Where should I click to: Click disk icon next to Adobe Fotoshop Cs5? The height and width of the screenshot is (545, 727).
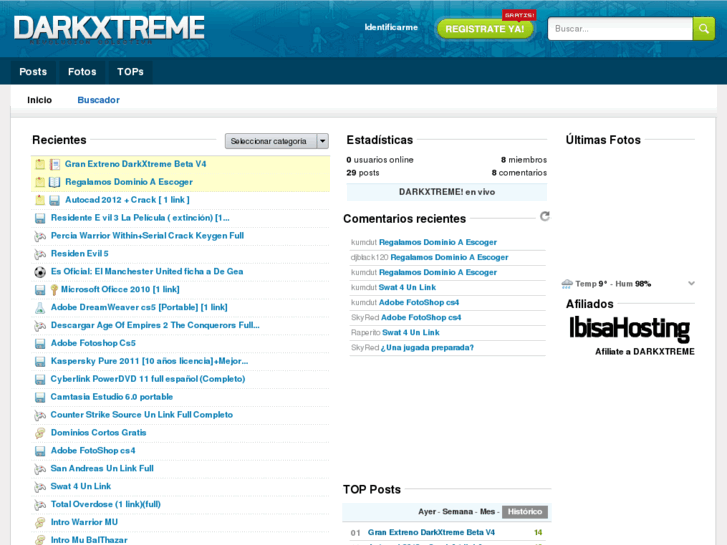coord(40,344)
